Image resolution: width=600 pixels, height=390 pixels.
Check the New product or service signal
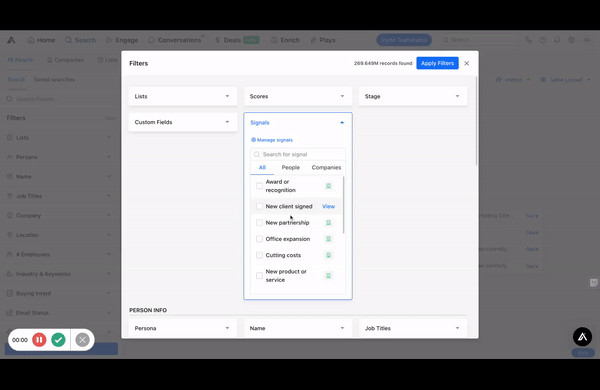click(x=259, y=276)
